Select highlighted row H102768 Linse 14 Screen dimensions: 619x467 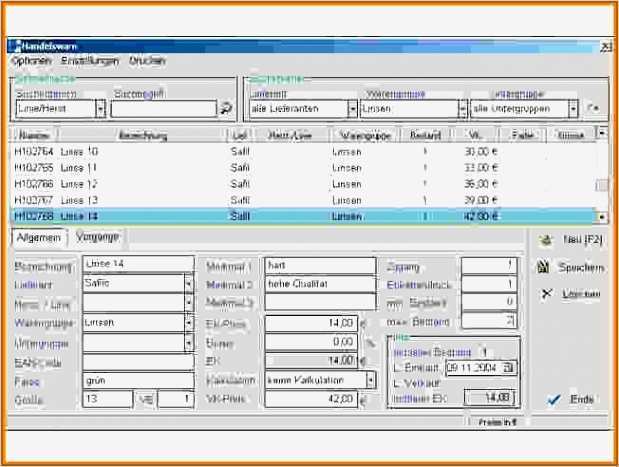(303, 216)
